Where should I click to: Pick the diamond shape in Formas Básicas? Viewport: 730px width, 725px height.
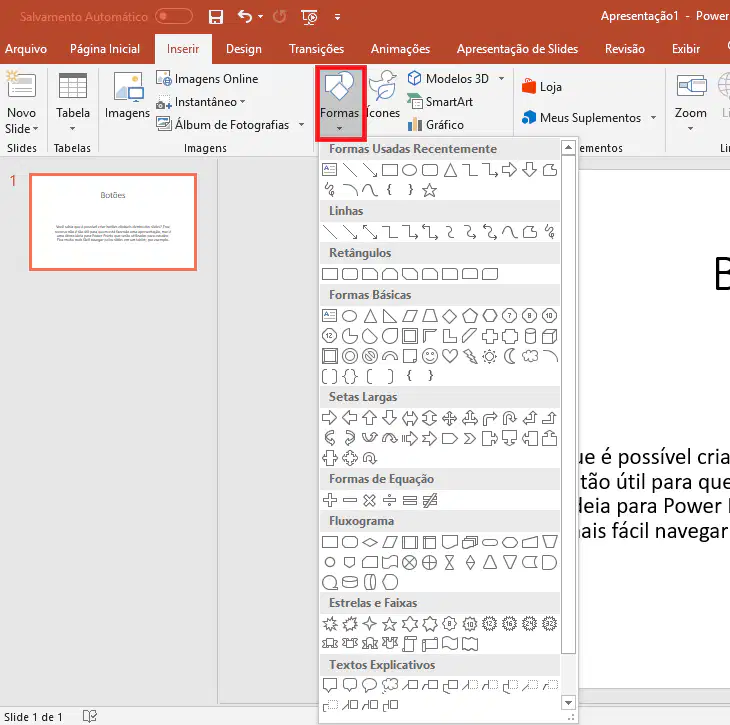(449, 316)
